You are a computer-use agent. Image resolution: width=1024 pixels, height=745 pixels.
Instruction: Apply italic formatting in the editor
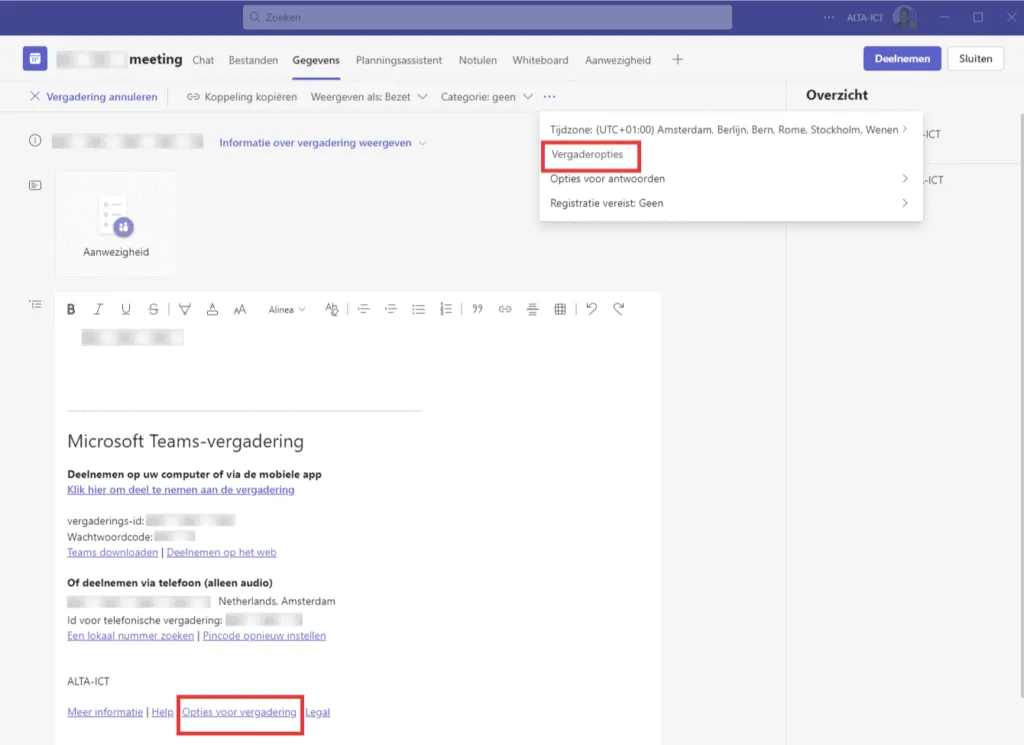[x=98, y=309]
